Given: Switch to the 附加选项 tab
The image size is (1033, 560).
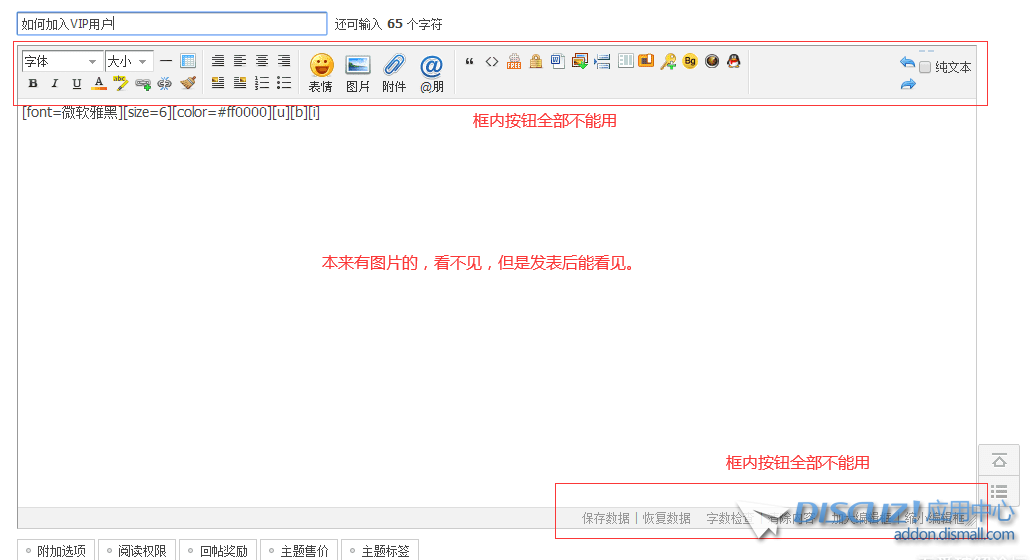Looking at the screenshot, I should (57, 551).
